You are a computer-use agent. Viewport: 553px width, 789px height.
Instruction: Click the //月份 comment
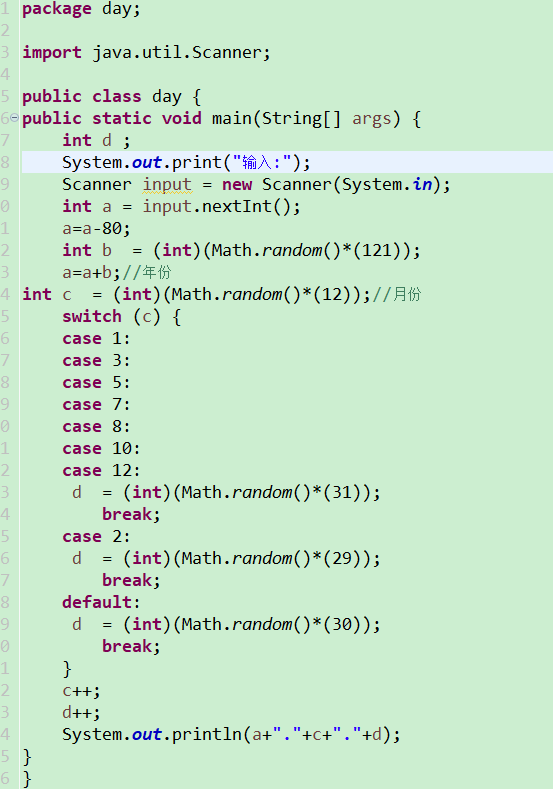coord(397,294)
